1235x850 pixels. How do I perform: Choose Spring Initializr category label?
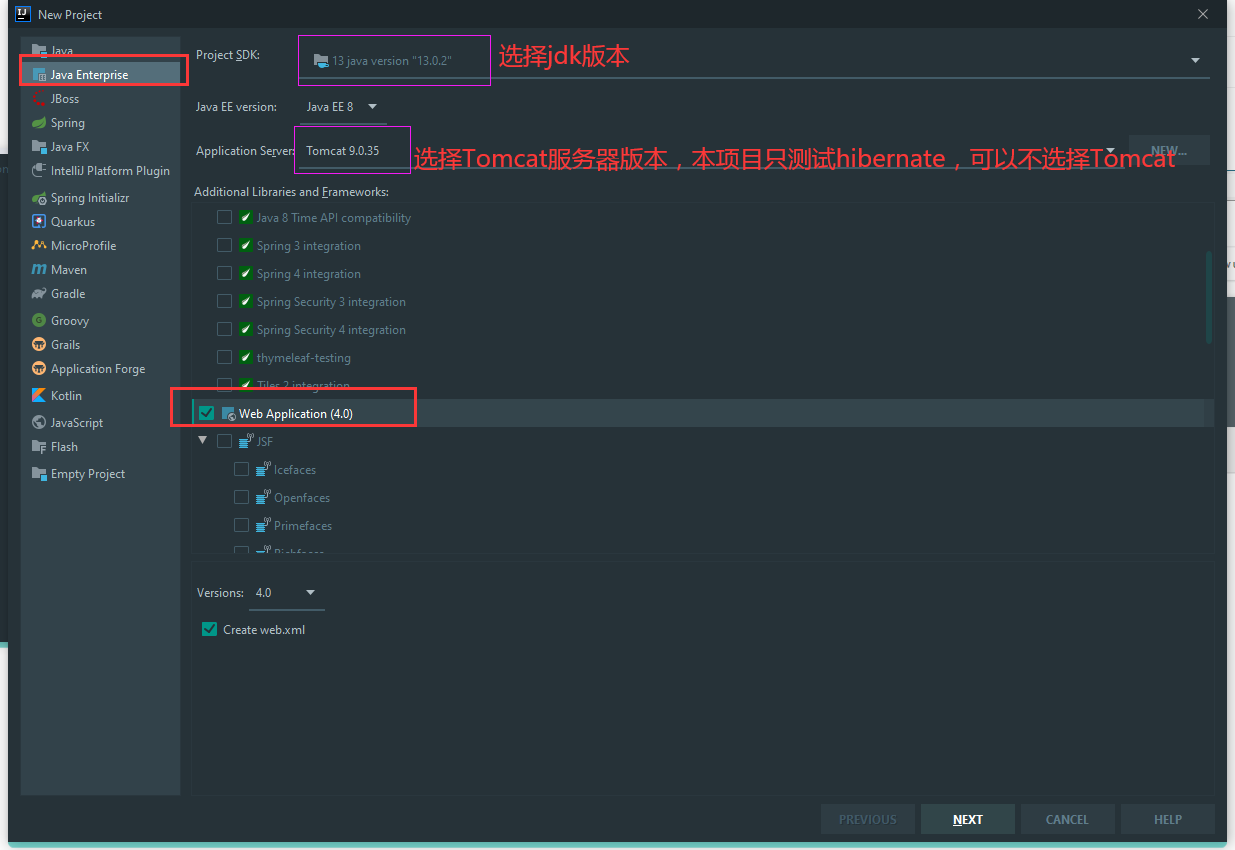coord(90,198)
